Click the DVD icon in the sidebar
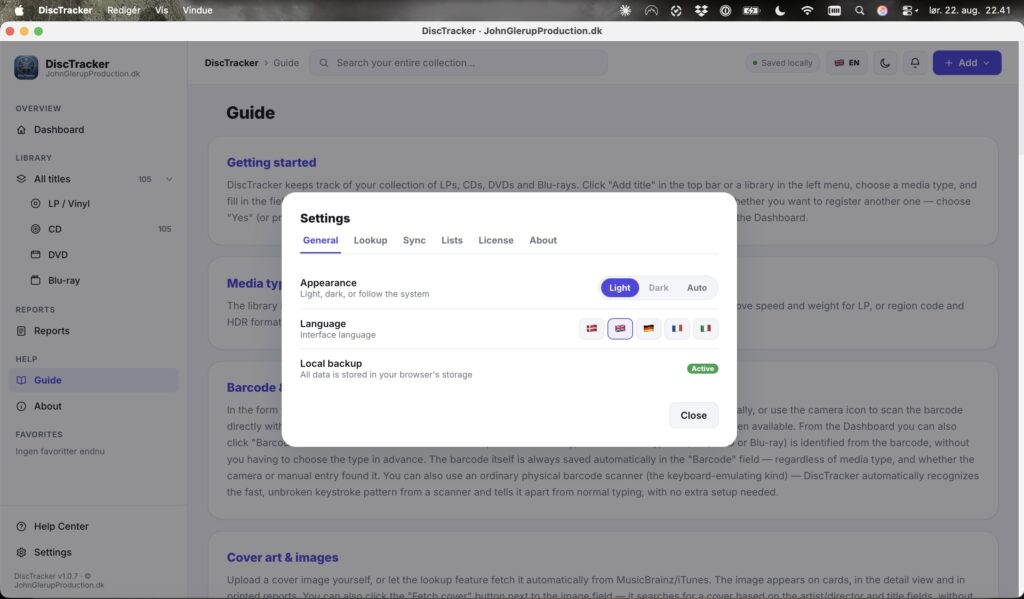Screen dimensions: 1024x599 (x=36, y=255)
